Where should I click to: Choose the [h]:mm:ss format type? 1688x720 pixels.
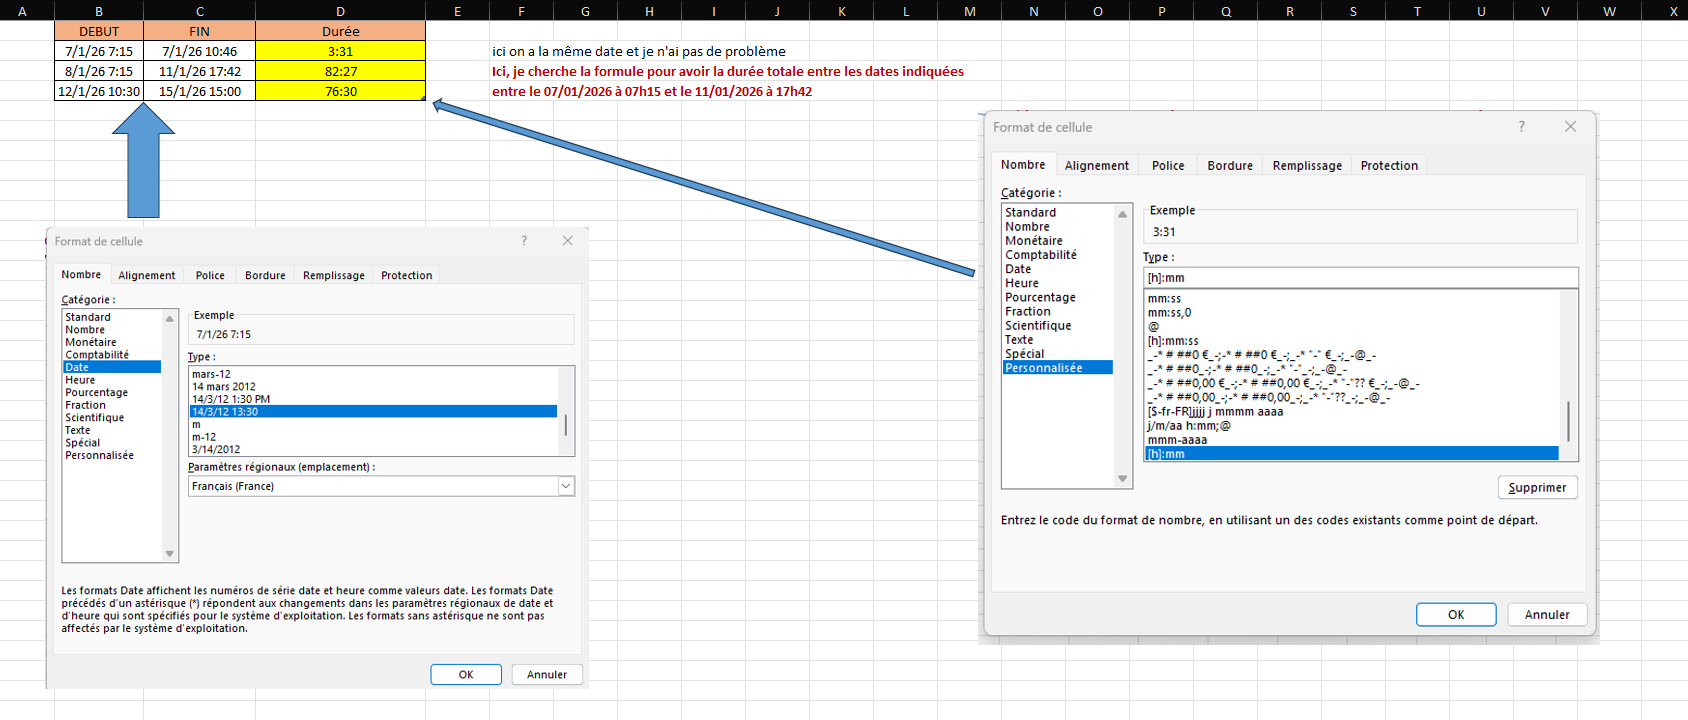[1173, 341]
